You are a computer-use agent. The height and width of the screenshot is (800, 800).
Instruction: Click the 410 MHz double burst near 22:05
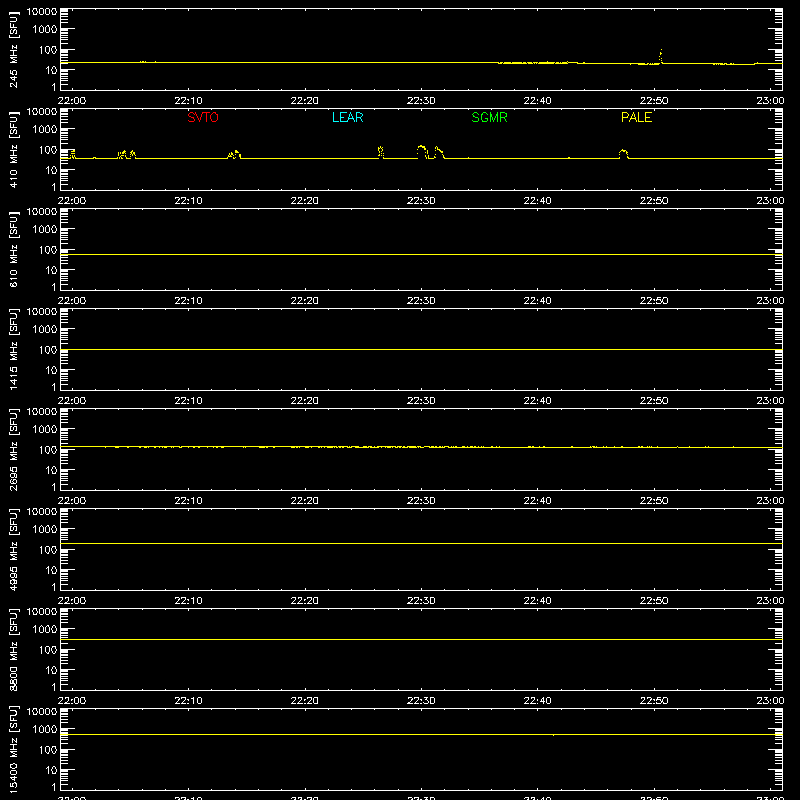tap(127, 154)
